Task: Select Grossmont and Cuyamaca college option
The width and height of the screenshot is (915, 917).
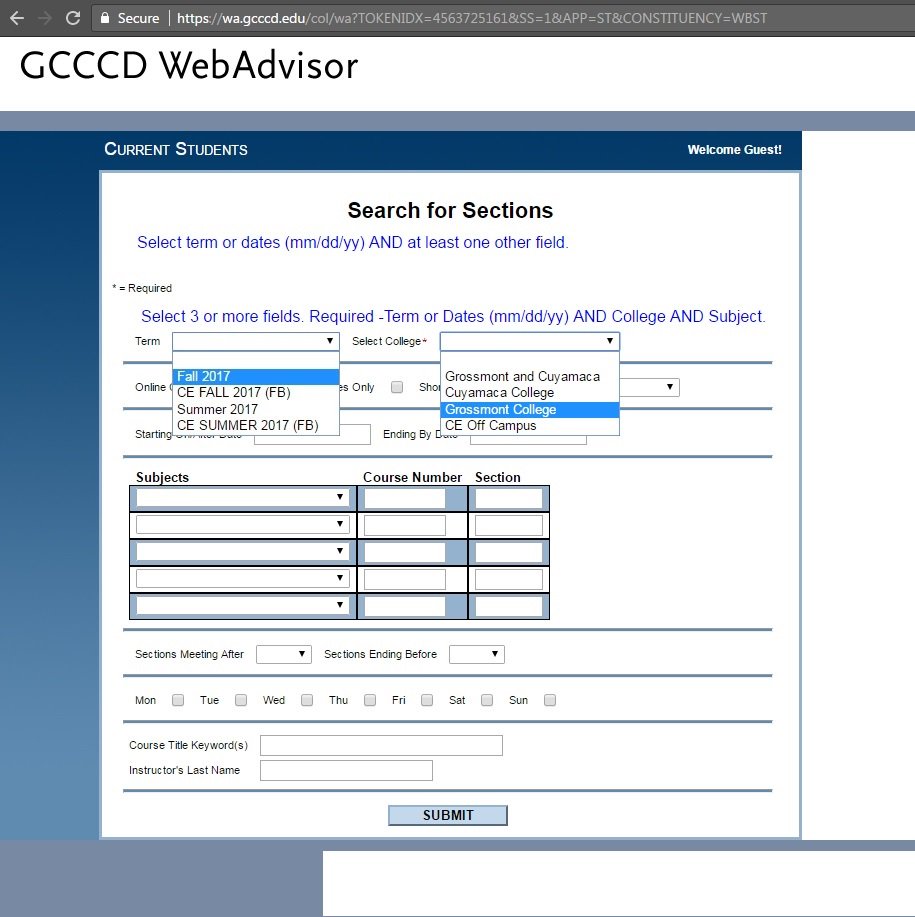Action: coord(530,377)
